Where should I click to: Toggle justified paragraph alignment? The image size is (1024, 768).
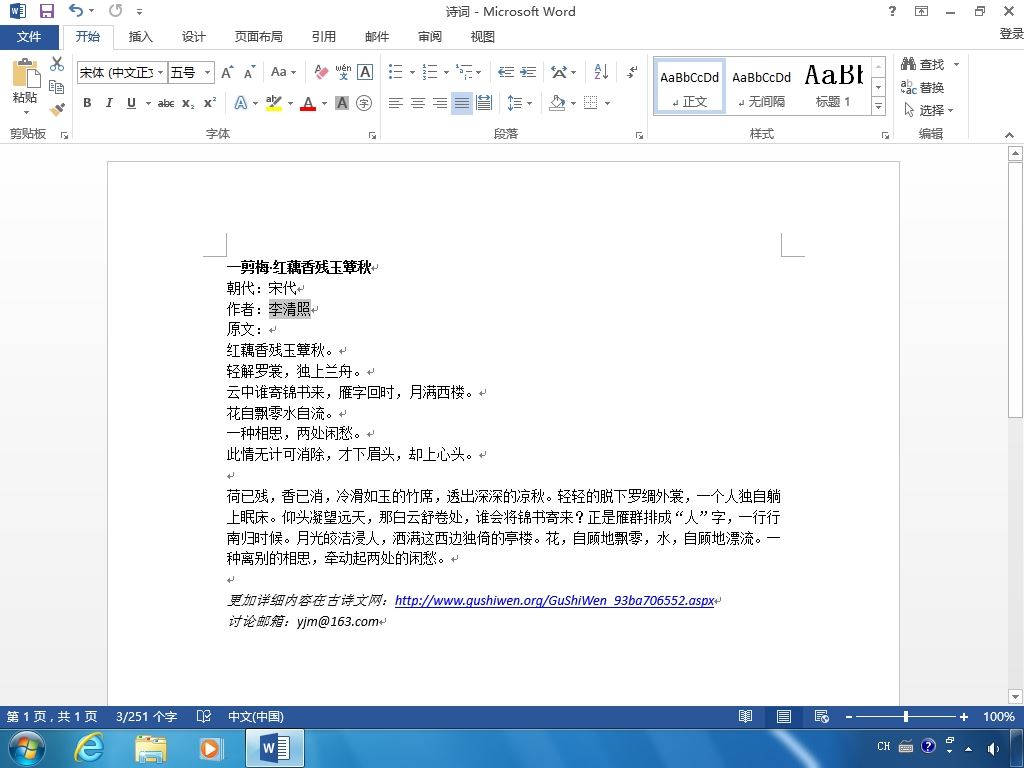click(462, 103)
